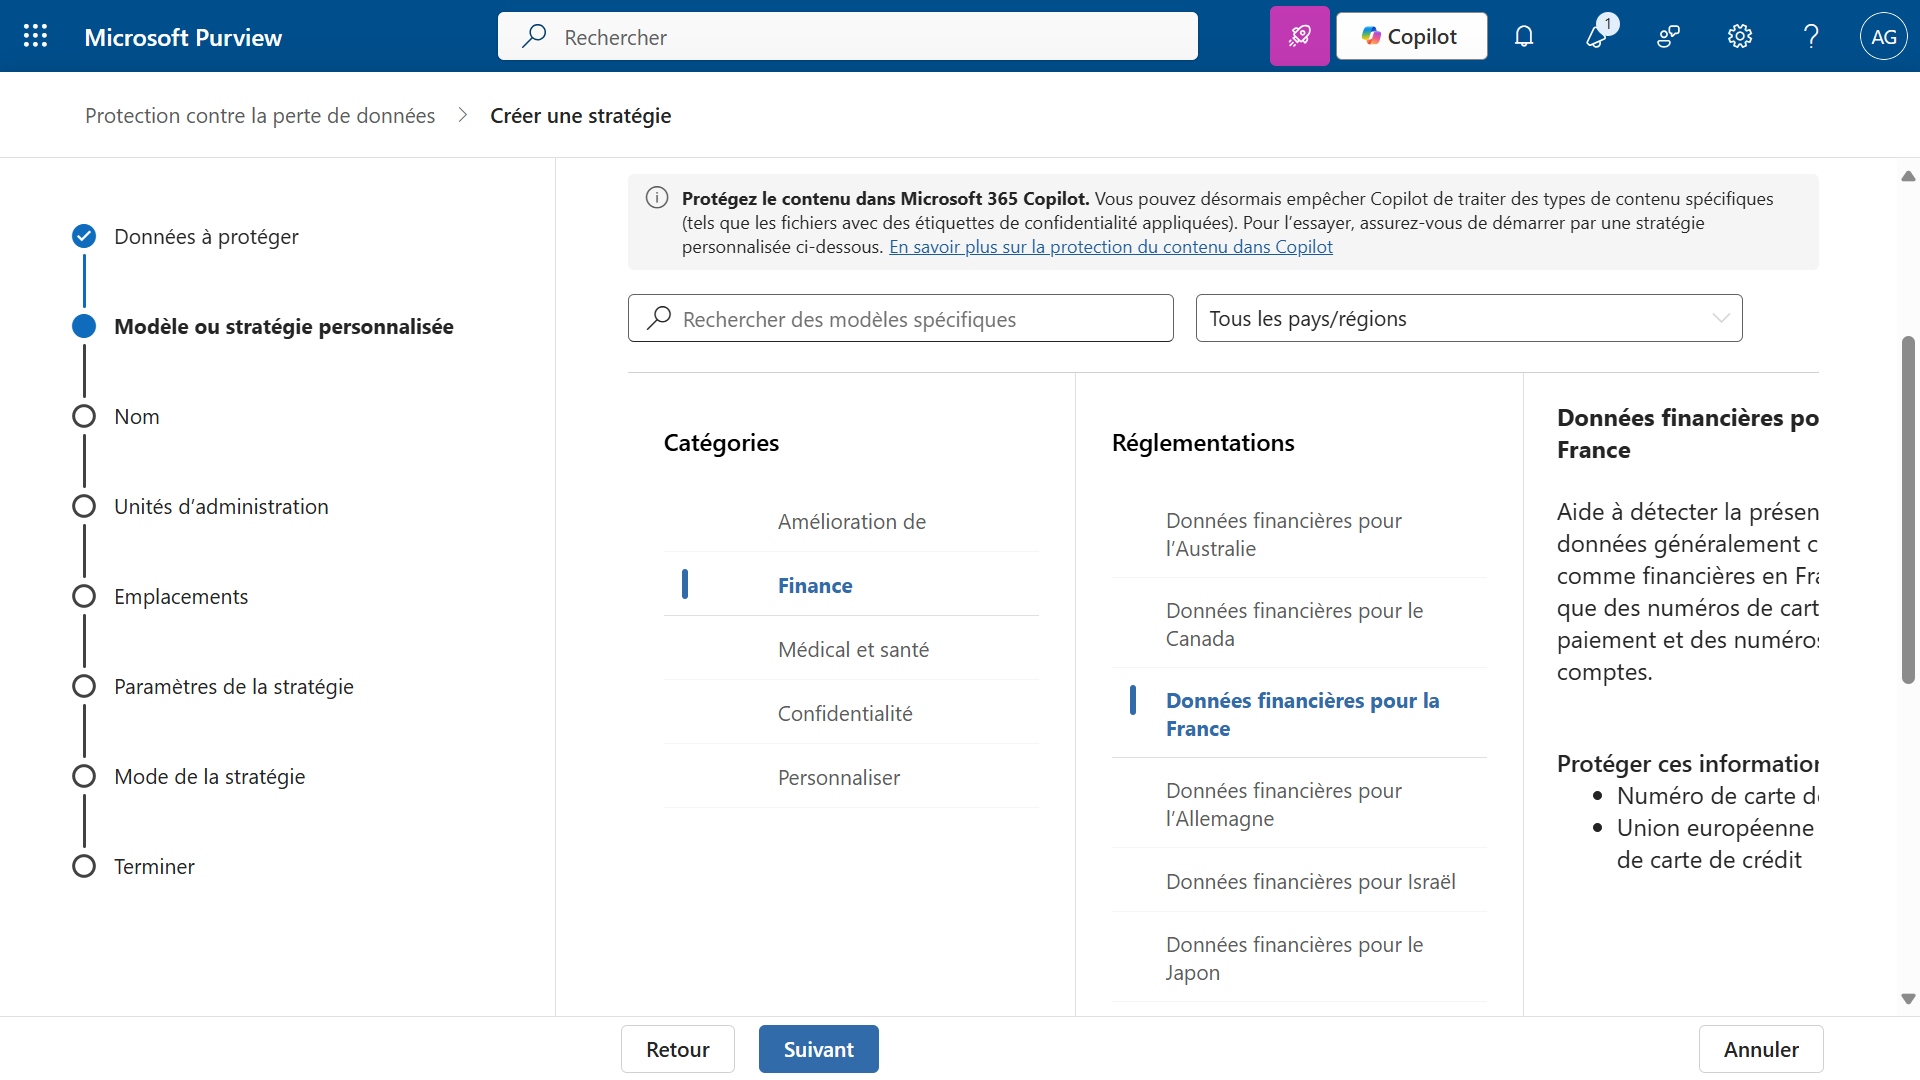Screen dimensions: 1920x1080
Task: Open the settings gear icon
Action: pos(1740,37)
